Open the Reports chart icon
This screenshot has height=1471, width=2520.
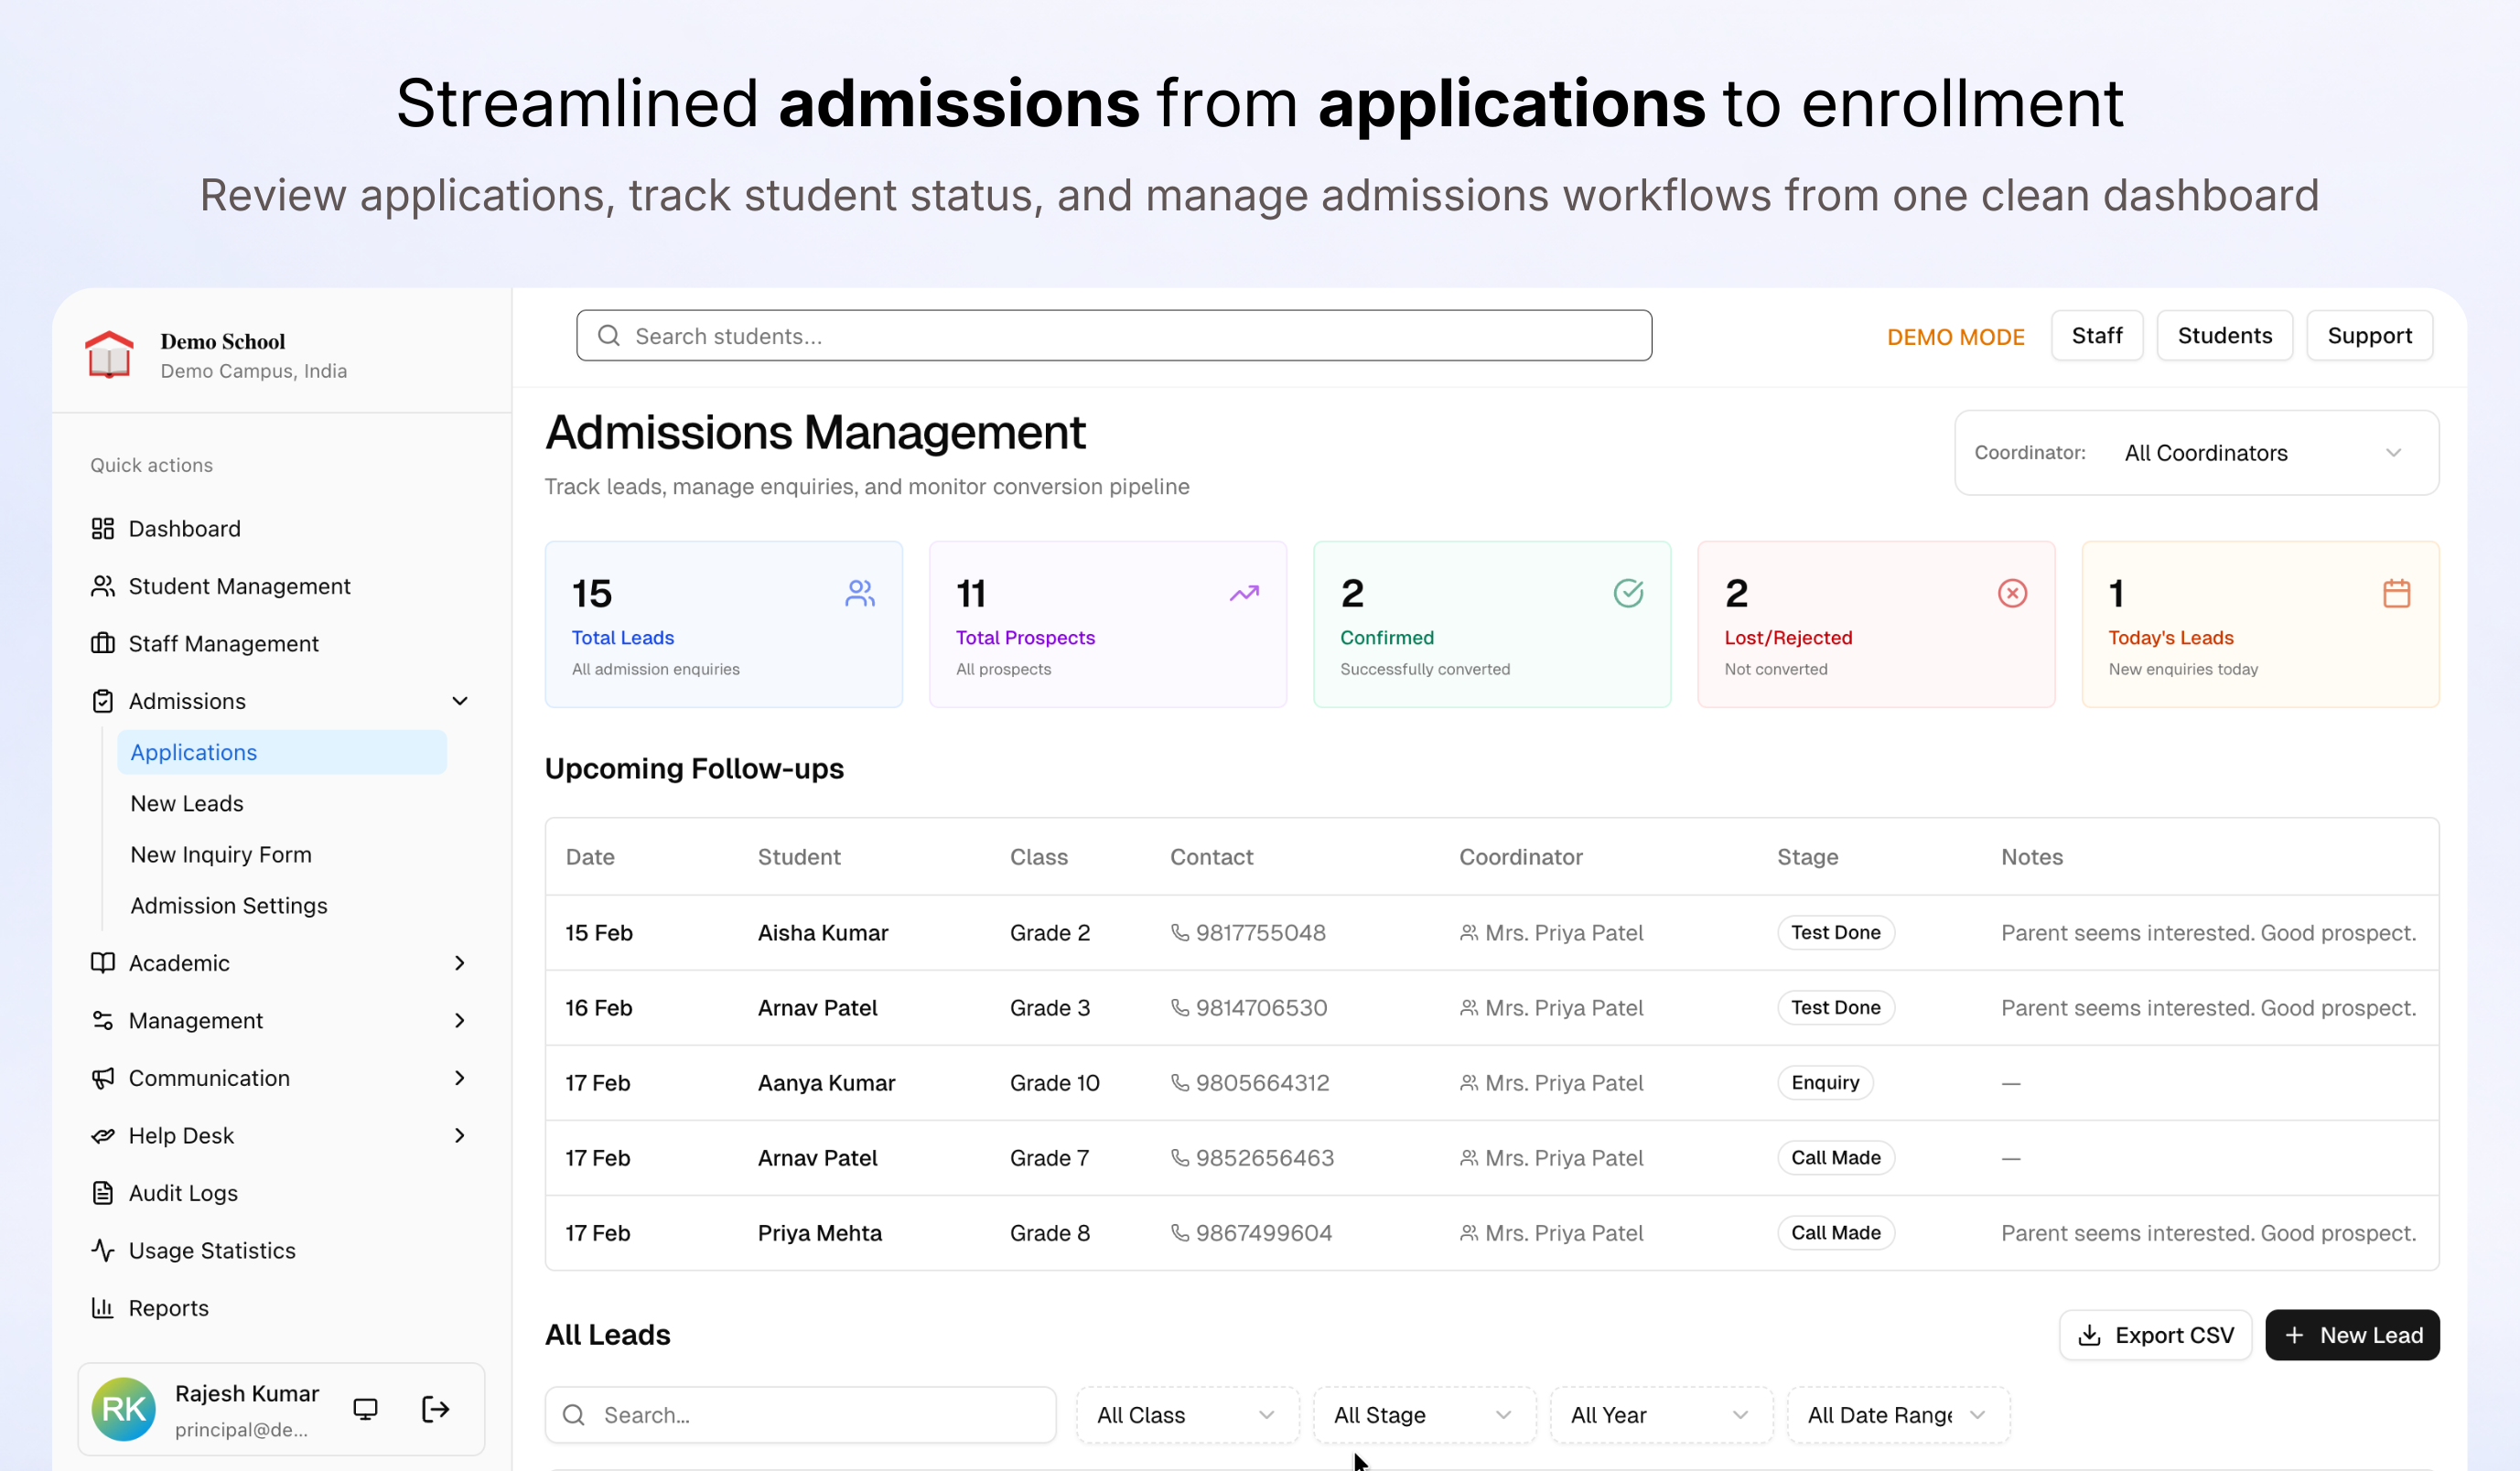point(103,1307)
